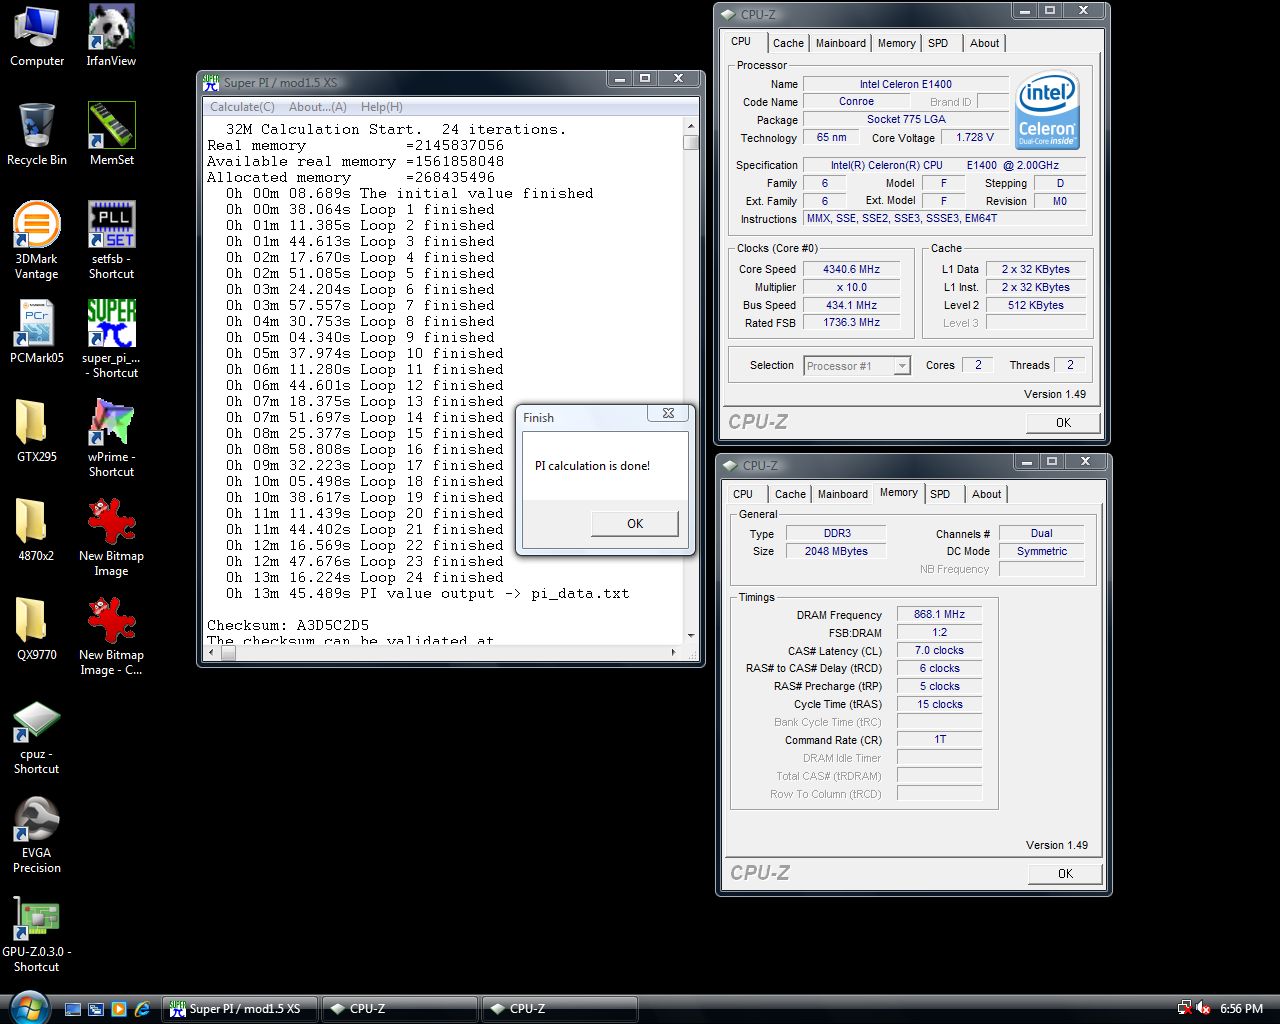Screen dimensions: 1280x1024
Task: Click Switch between windows quick launch icon
Action: tap(96, 1009)
